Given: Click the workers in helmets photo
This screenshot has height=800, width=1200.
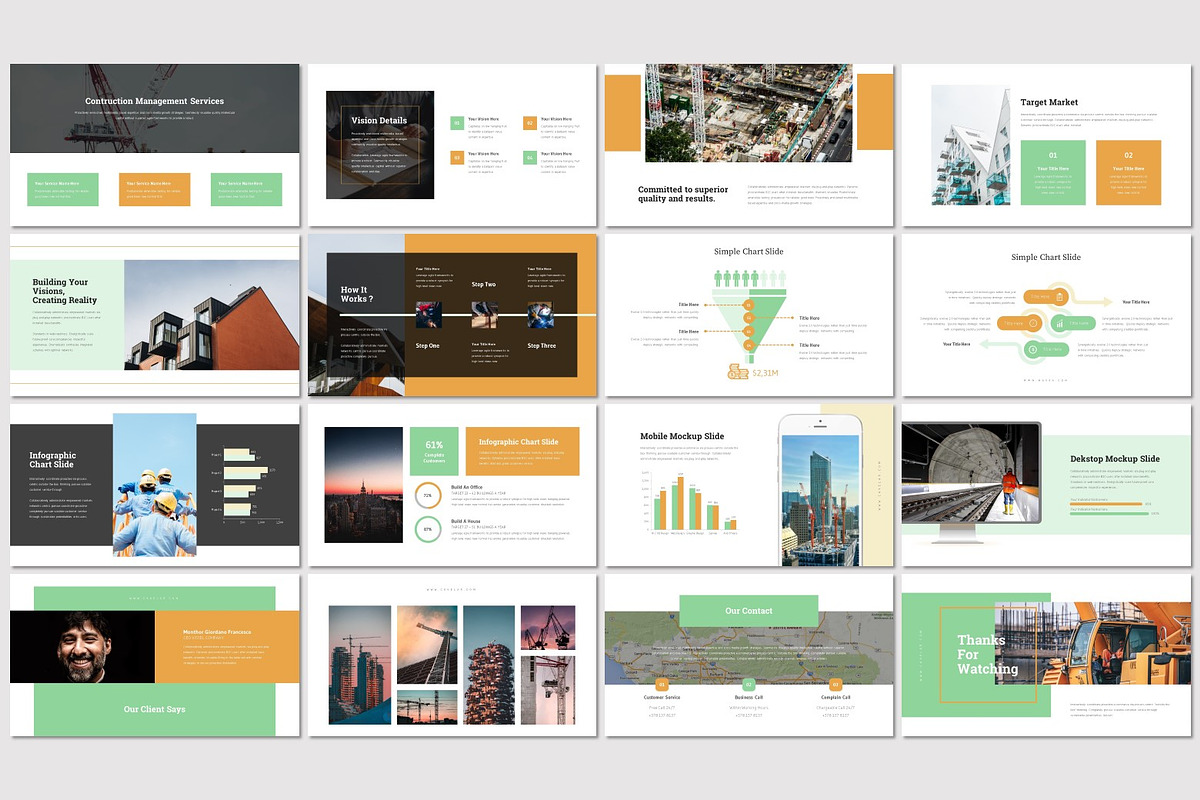Looking at the screenshot, I should point(154,485).
